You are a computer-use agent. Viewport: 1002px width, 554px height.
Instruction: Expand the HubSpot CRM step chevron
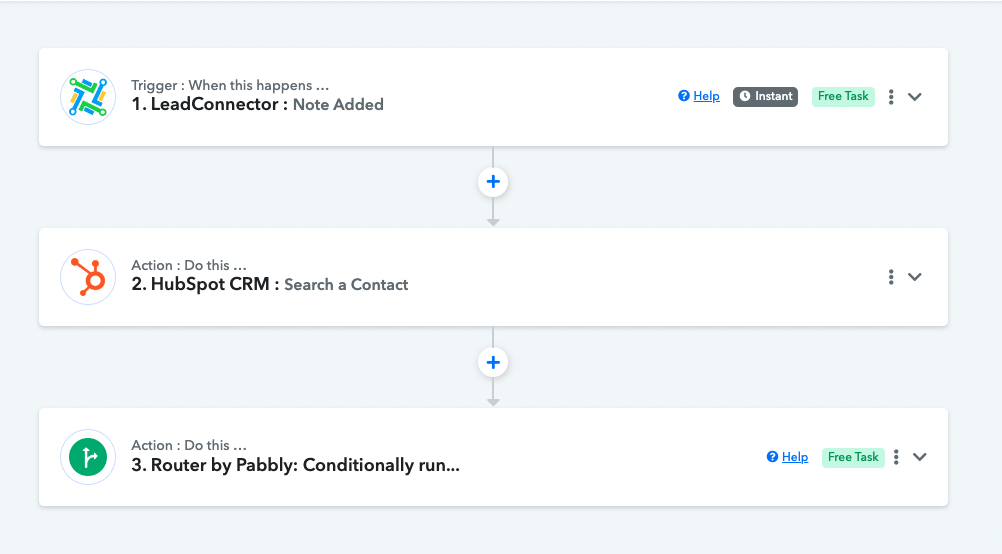(x=915, y=277)
